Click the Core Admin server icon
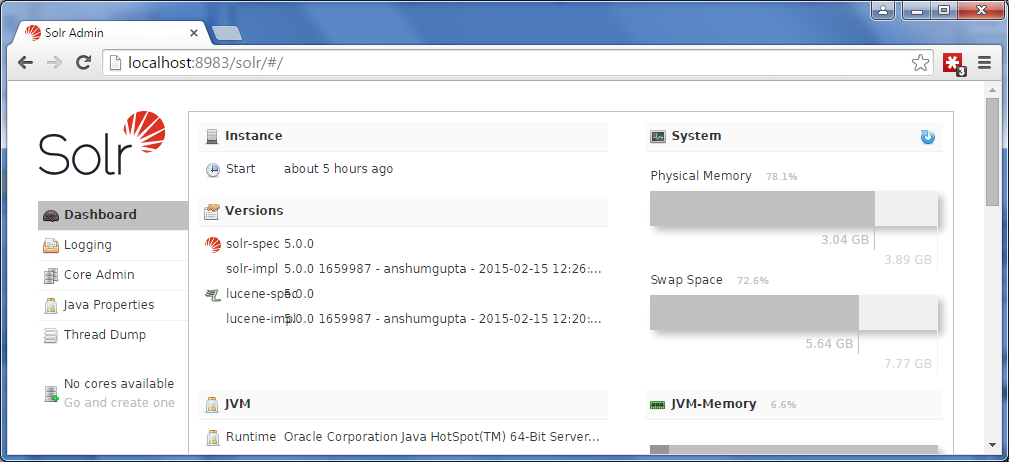 click(51, 275)
